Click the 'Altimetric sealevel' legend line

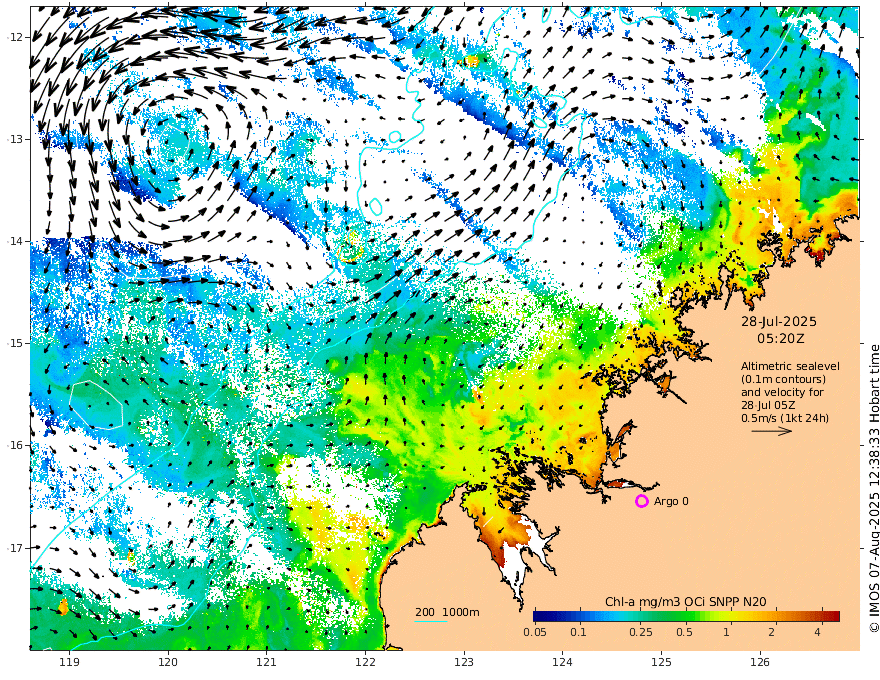tap(790, 366)
